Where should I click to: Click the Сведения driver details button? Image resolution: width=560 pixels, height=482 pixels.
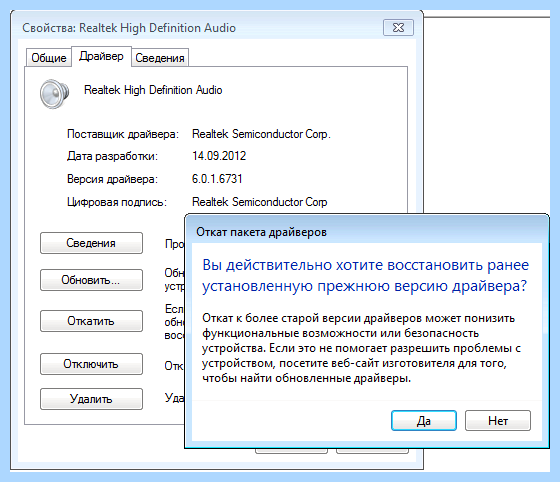pyautogui.click(x=91, y=243)
